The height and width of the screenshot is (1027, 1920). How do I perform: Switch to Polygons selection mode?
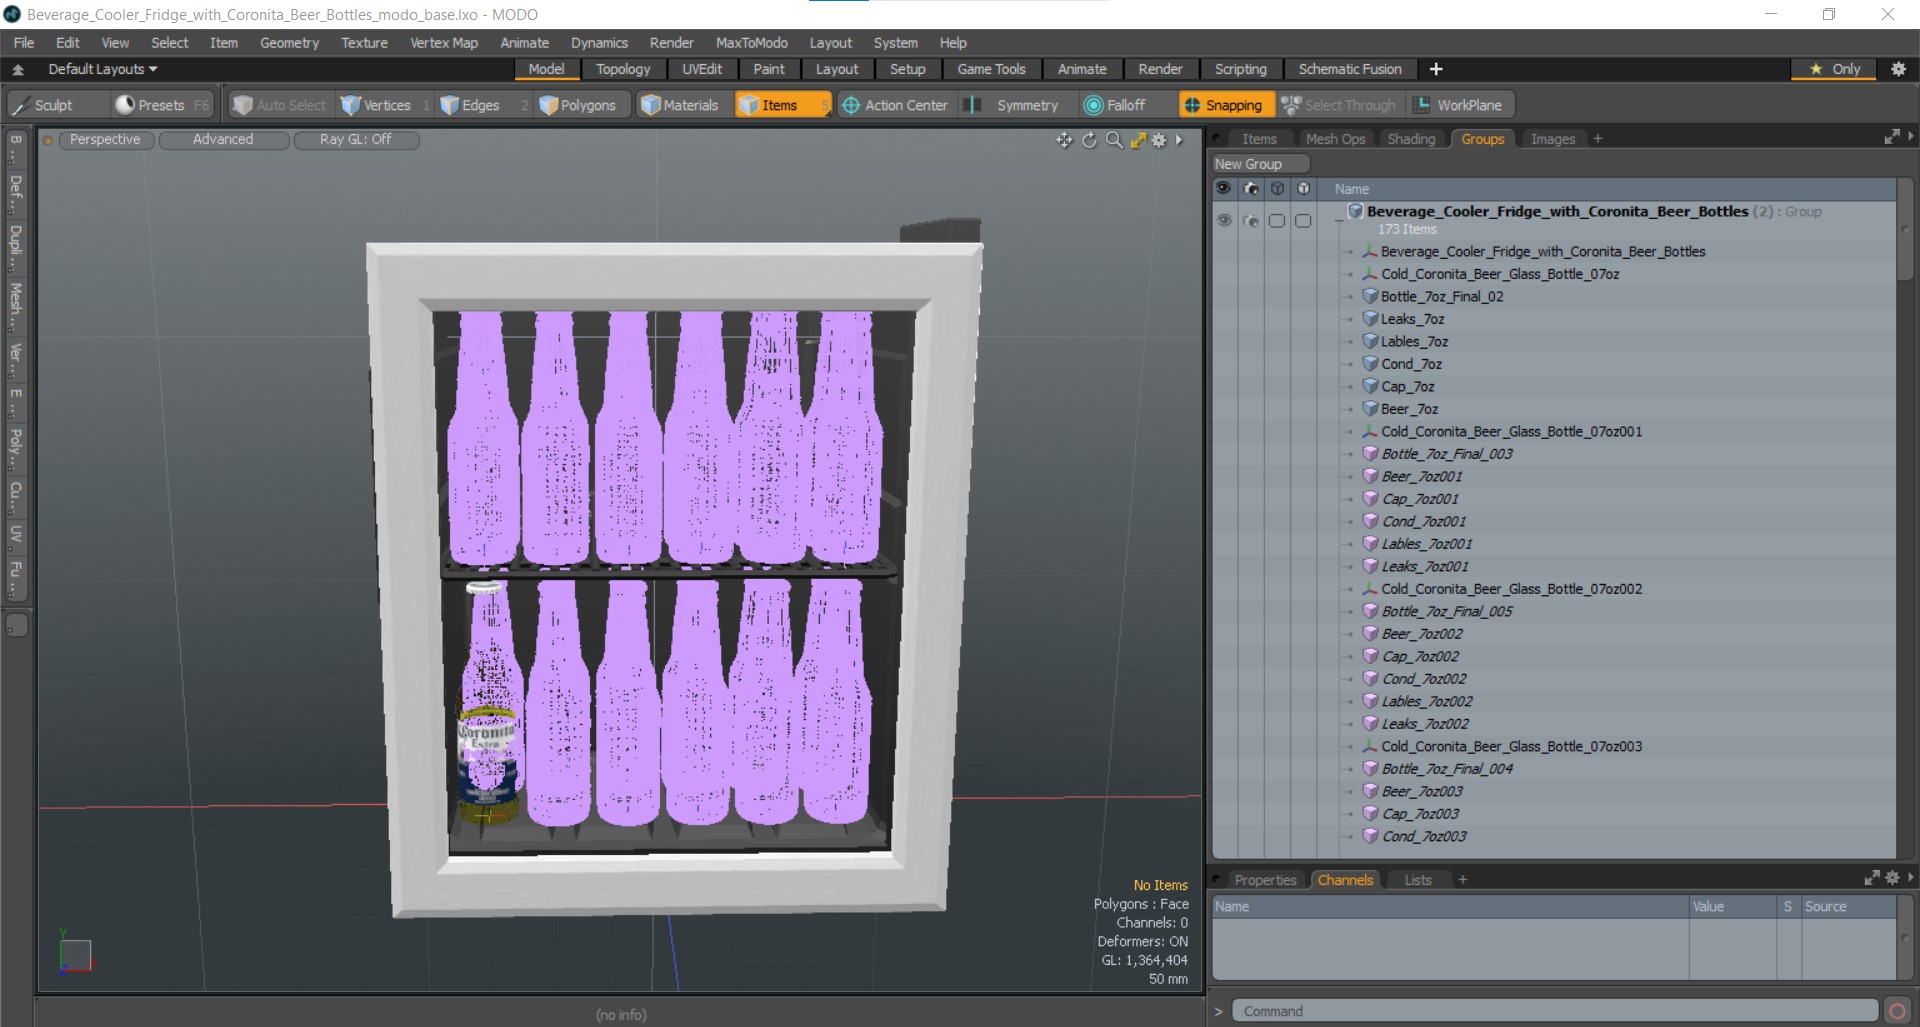click(578, 105)
